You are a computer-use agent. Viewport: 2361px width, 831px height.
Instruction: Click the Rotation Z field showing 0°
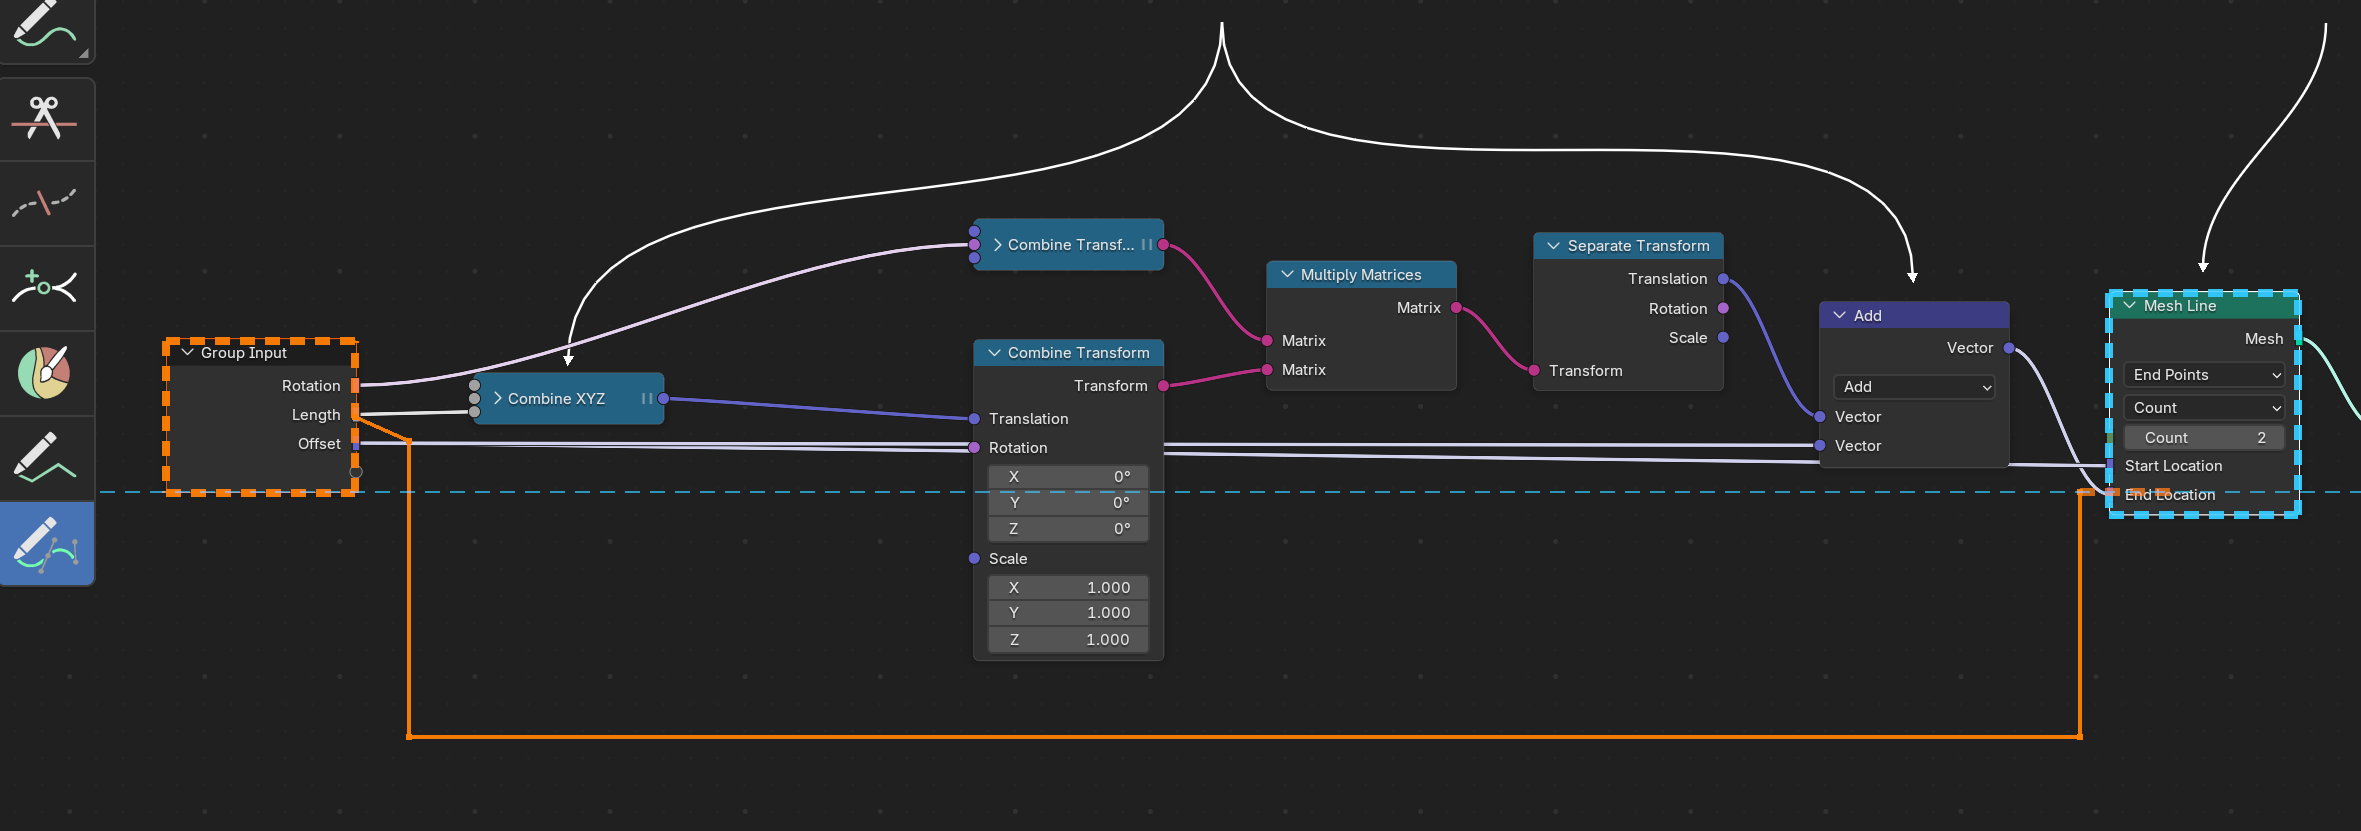(x=1068, y=529)
